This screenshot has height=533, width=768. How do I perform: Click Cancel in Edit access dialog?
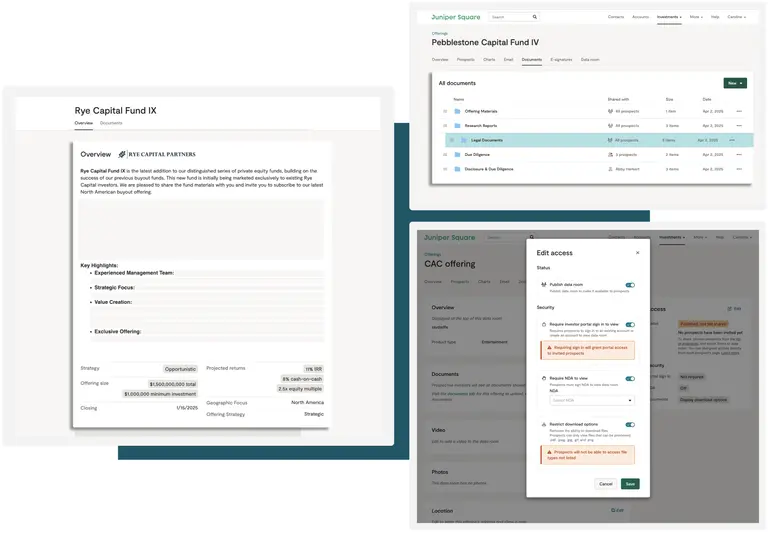coord(605,484)
